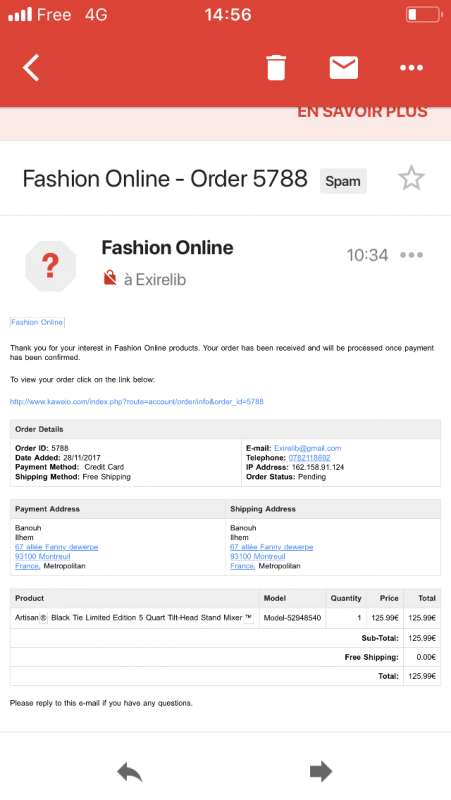Tap the red unsecured lock icon

click(110, 278)
